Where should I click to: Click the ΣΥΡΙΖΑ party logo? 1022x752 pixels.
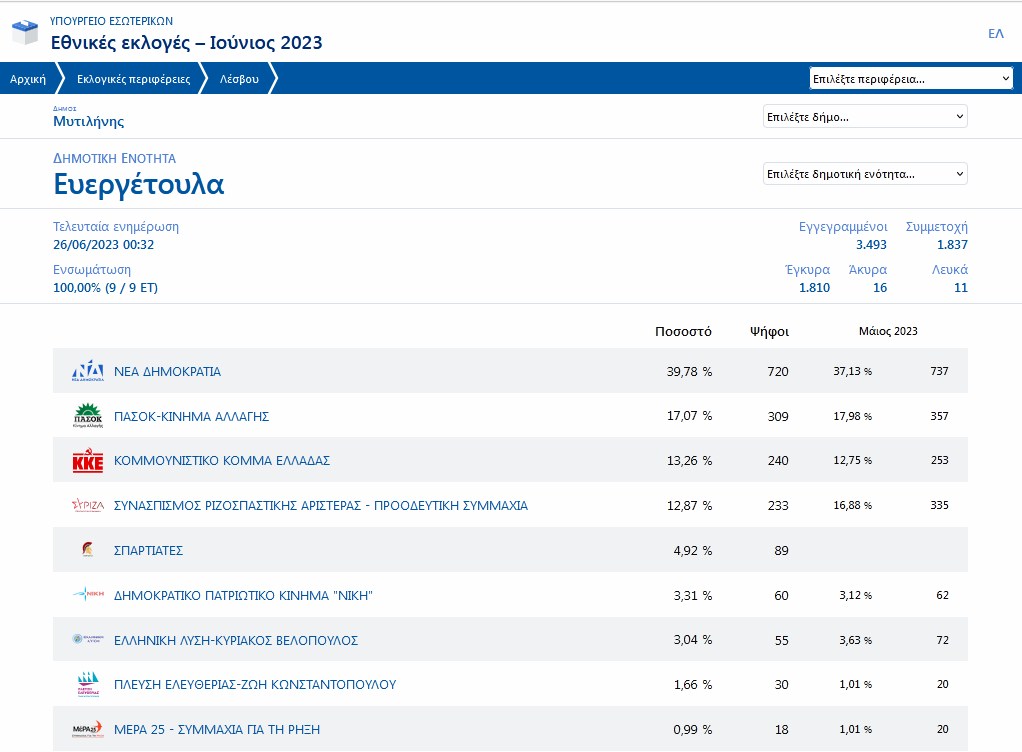[88, 506]
